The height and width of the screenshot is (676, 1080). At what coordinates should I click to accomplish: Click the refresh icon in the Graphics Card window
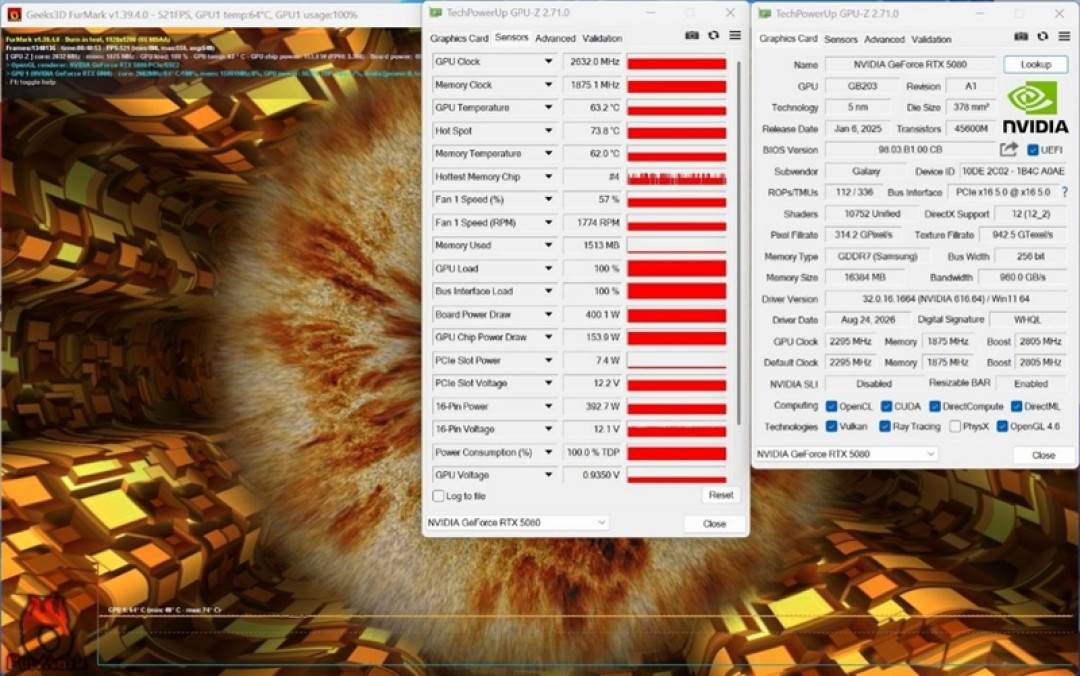click(x=1043, y=37)
